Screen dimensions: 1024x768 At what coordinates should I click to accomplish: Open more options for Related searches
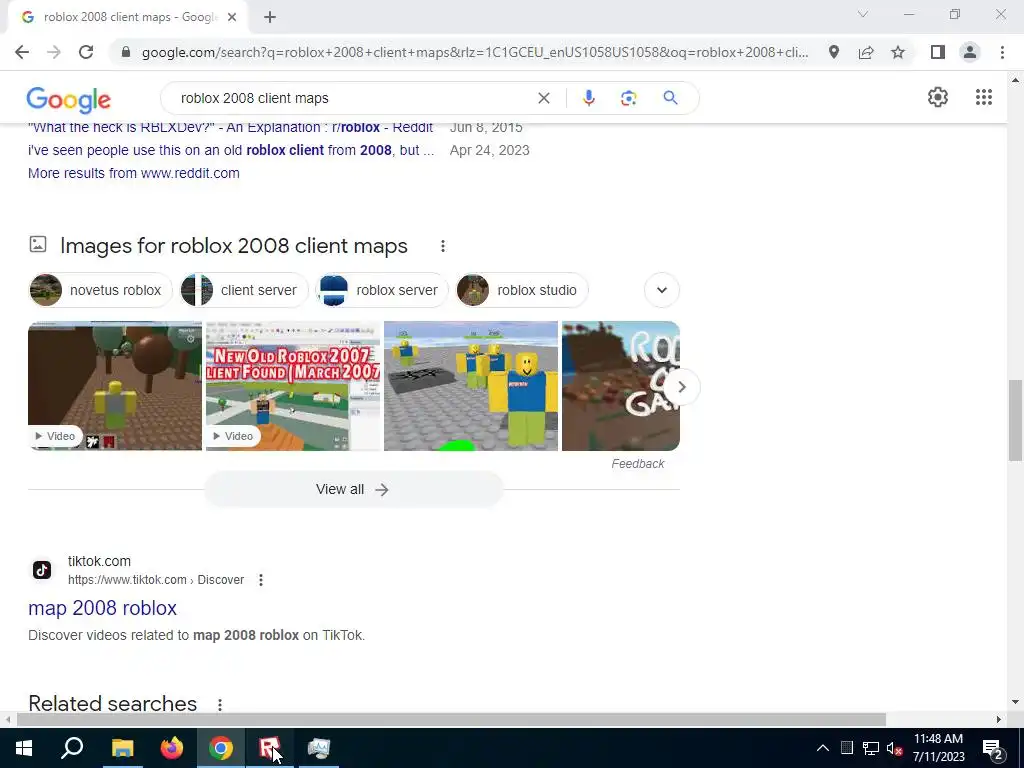[x=220, y=705]
